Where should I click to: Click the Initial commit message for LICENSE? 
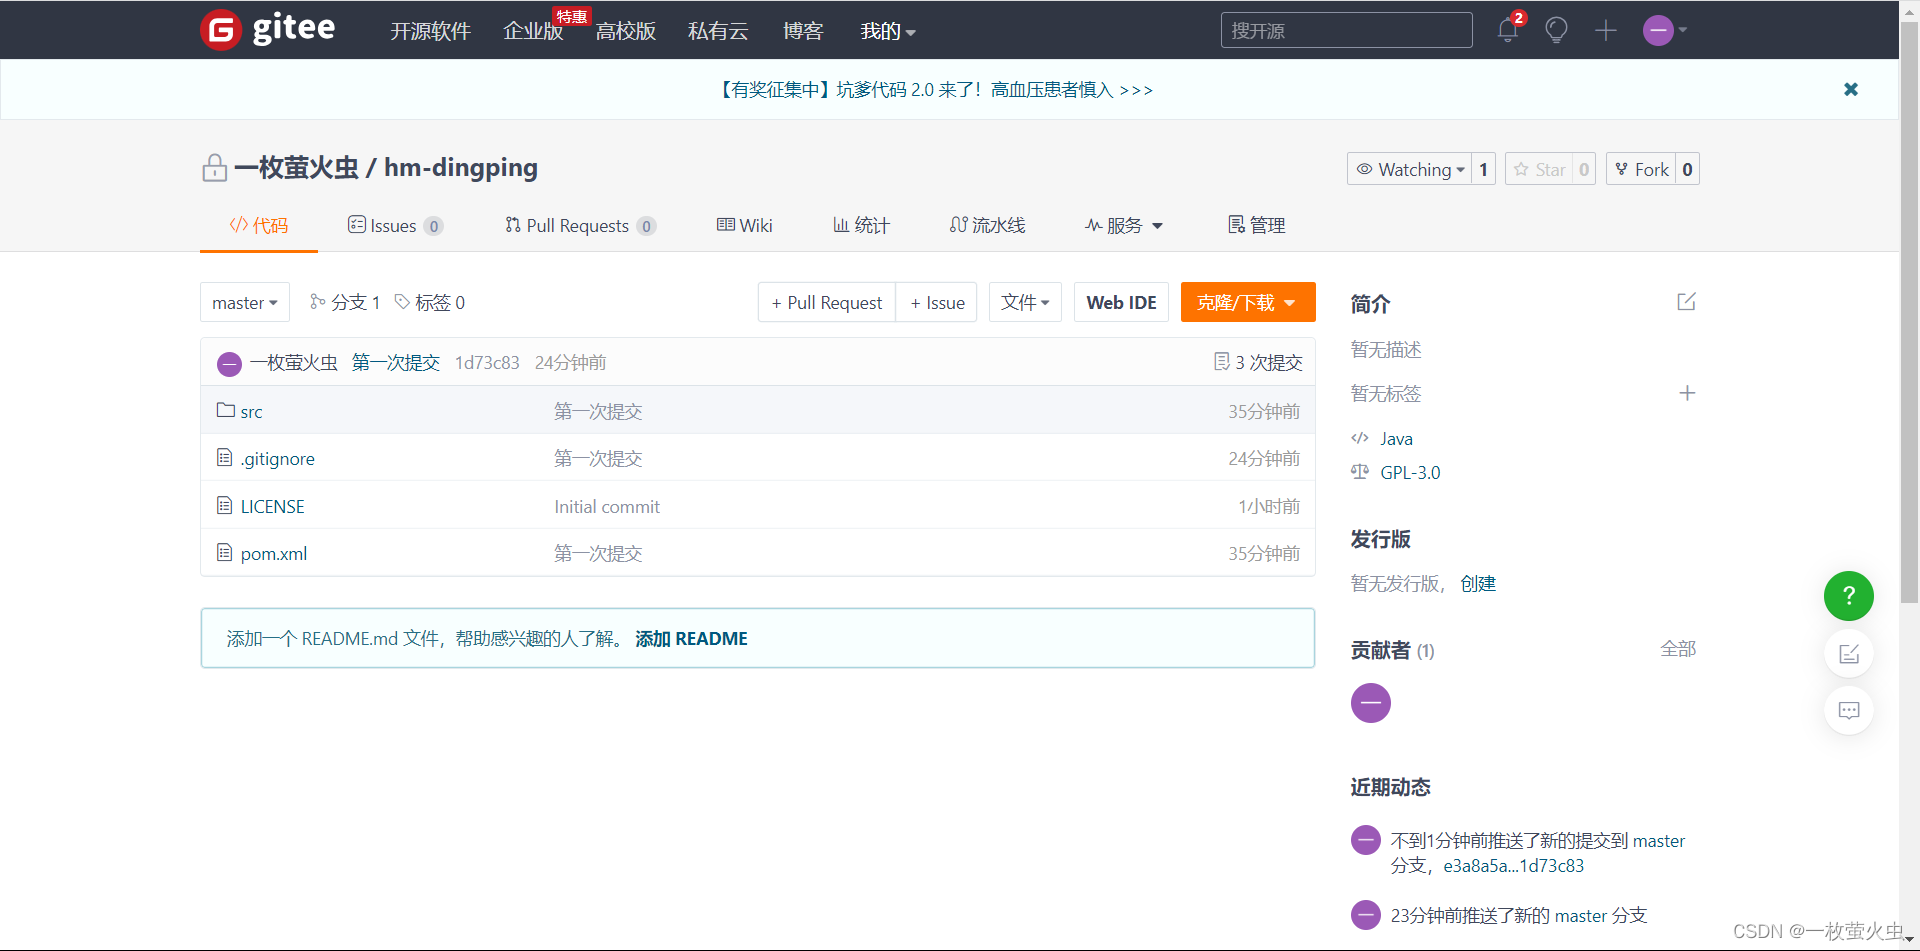tap(607, 506)
